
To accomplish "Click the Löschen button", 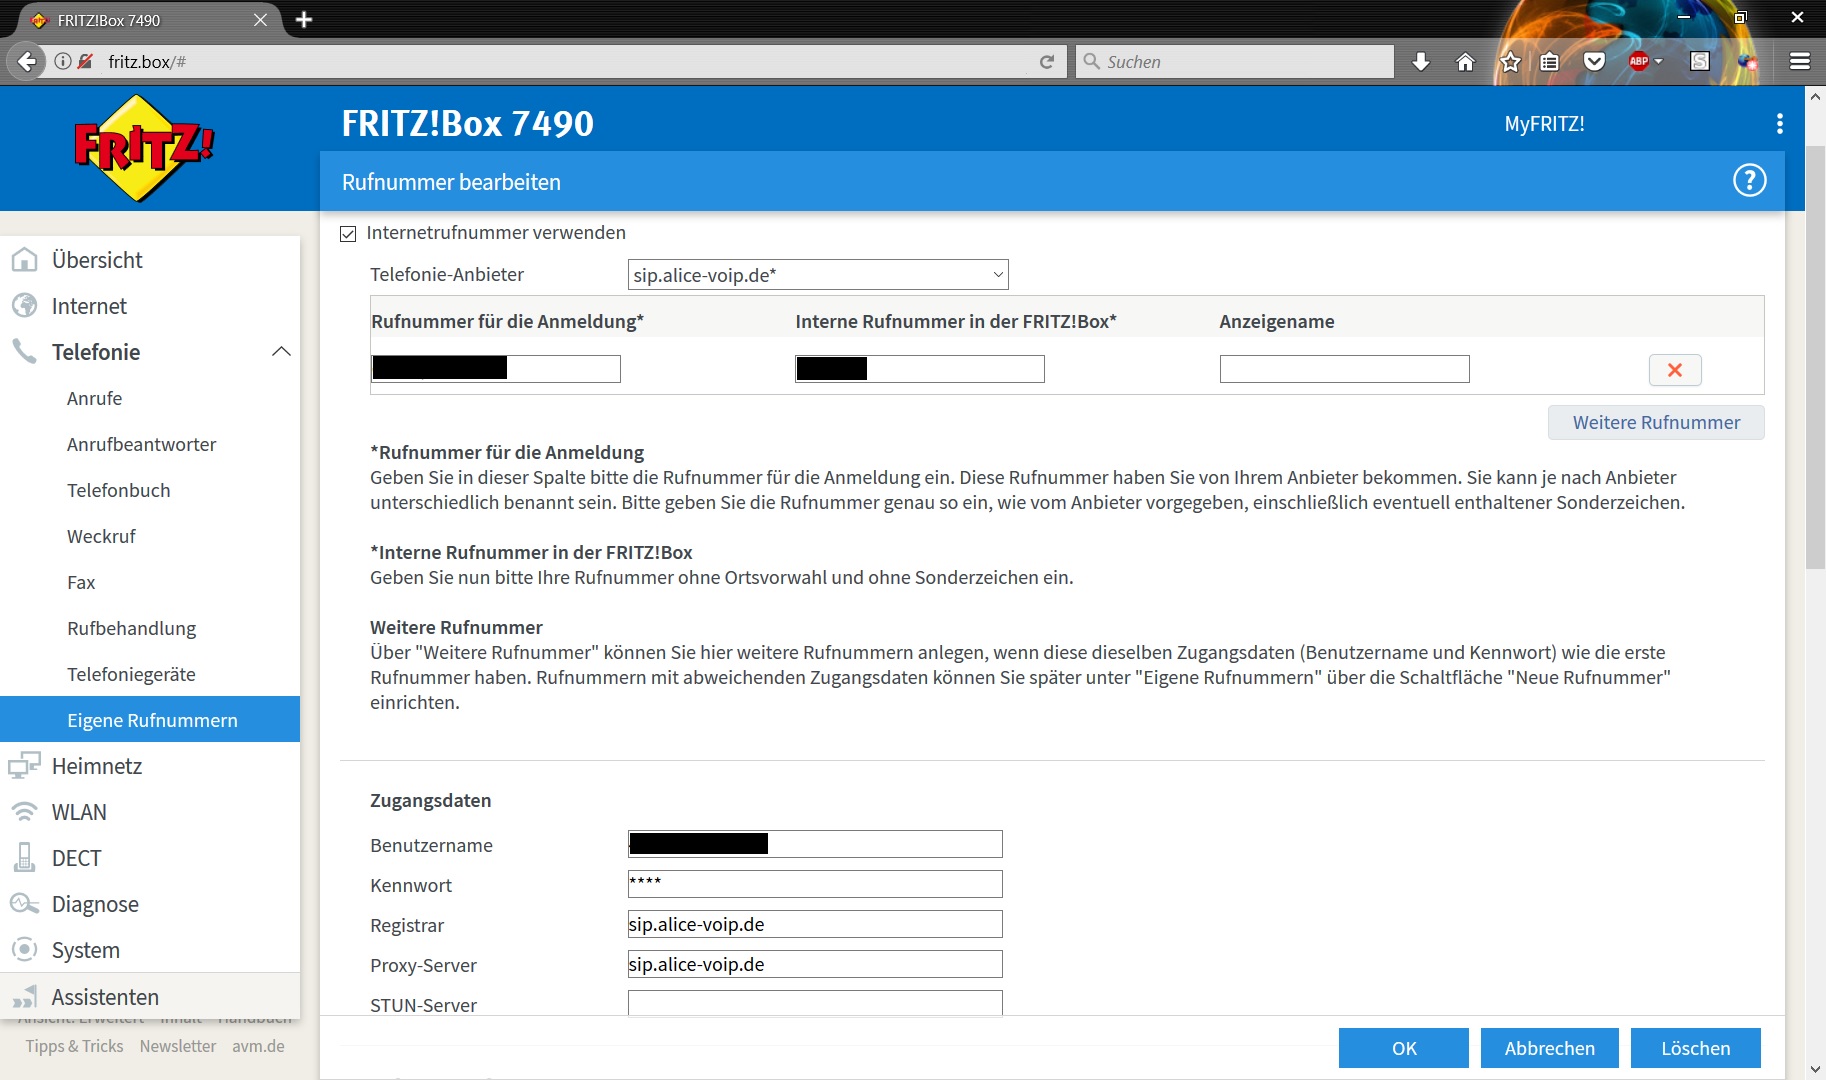I will [x=1696, y=1048].
